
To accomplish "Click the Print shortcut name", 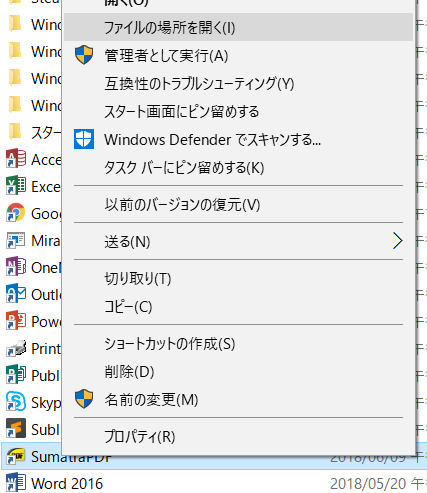I will 46,349.
